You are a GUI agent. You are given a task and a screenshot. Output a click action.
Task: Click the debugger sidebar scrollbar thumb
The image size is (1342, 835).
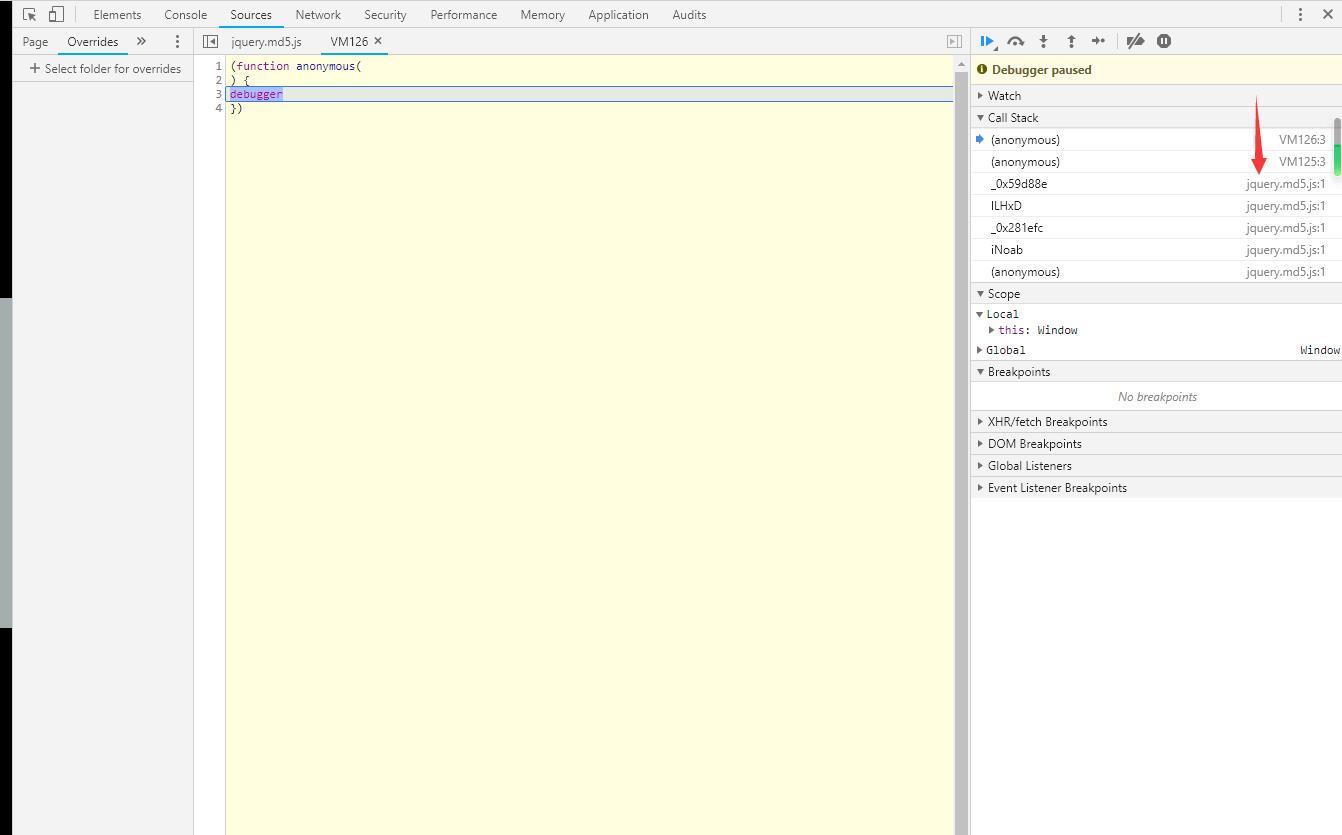(x=1337, y=146)
